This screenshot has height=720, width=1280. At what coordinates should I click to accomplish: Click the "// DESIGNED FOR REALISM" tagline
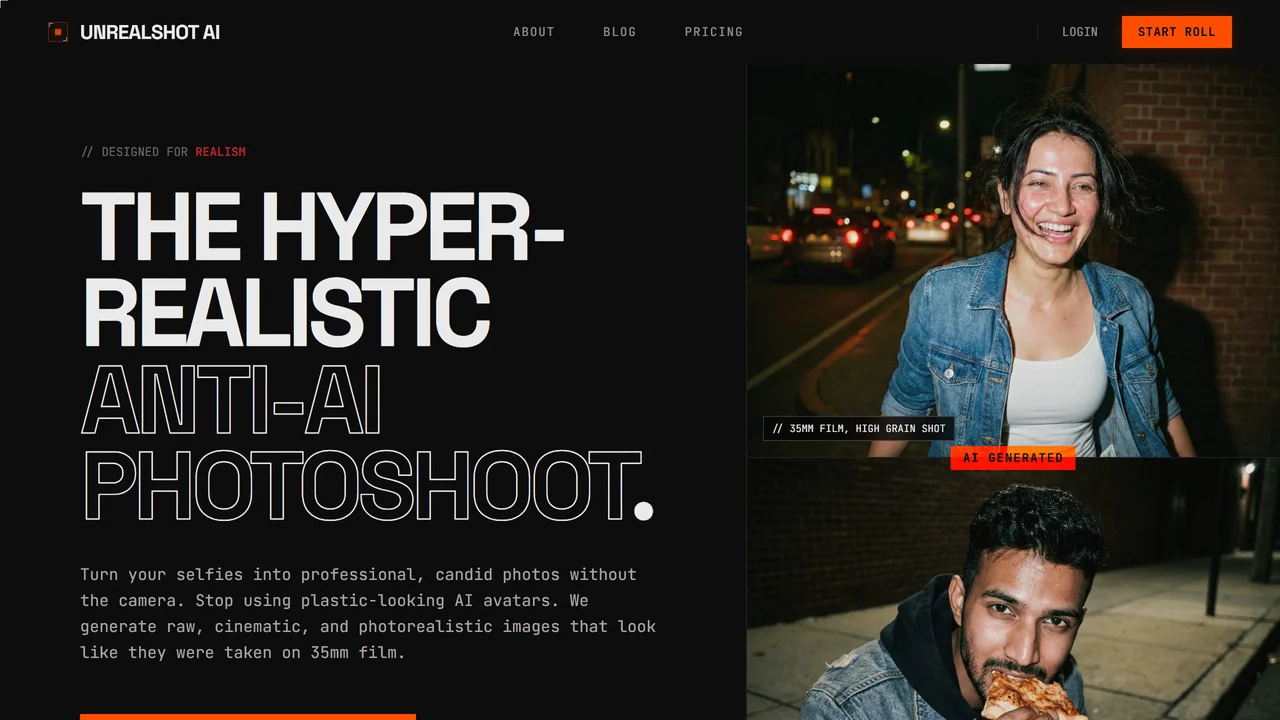(x=163, y=152)
